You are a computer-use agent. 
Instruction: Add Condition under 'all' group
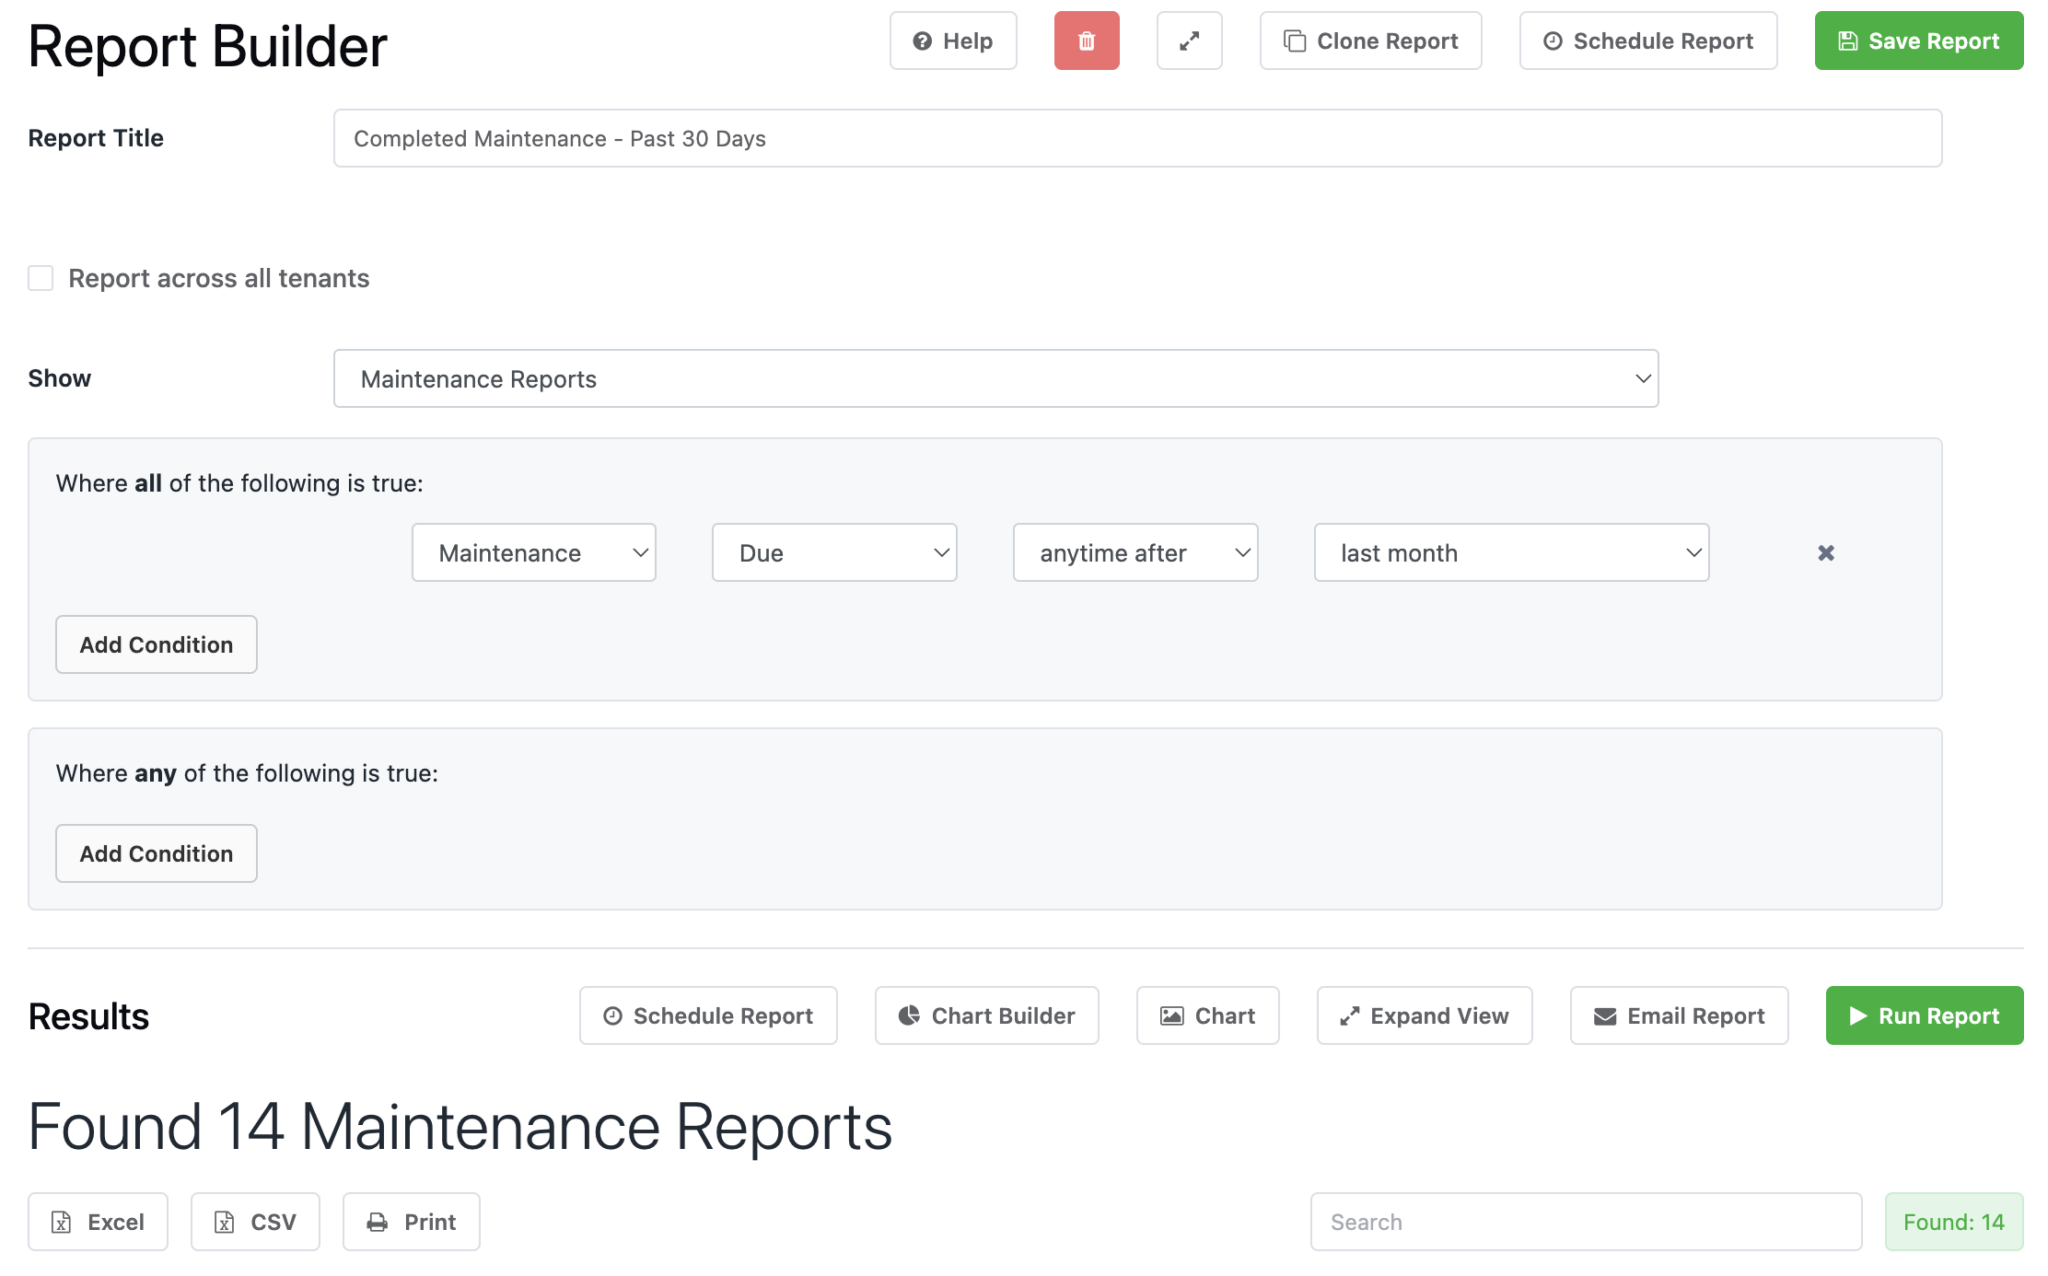(x=156, y=644)
